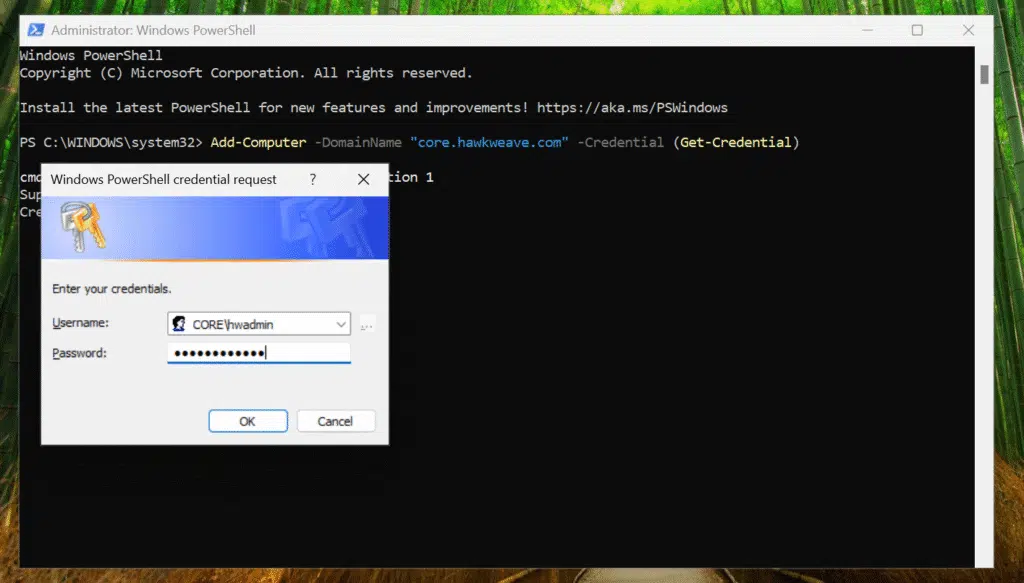Image resolution: width=1024 pixels, height=583 pixels.
Task: Click the Add-Computer command text
Action: (258, 142)
